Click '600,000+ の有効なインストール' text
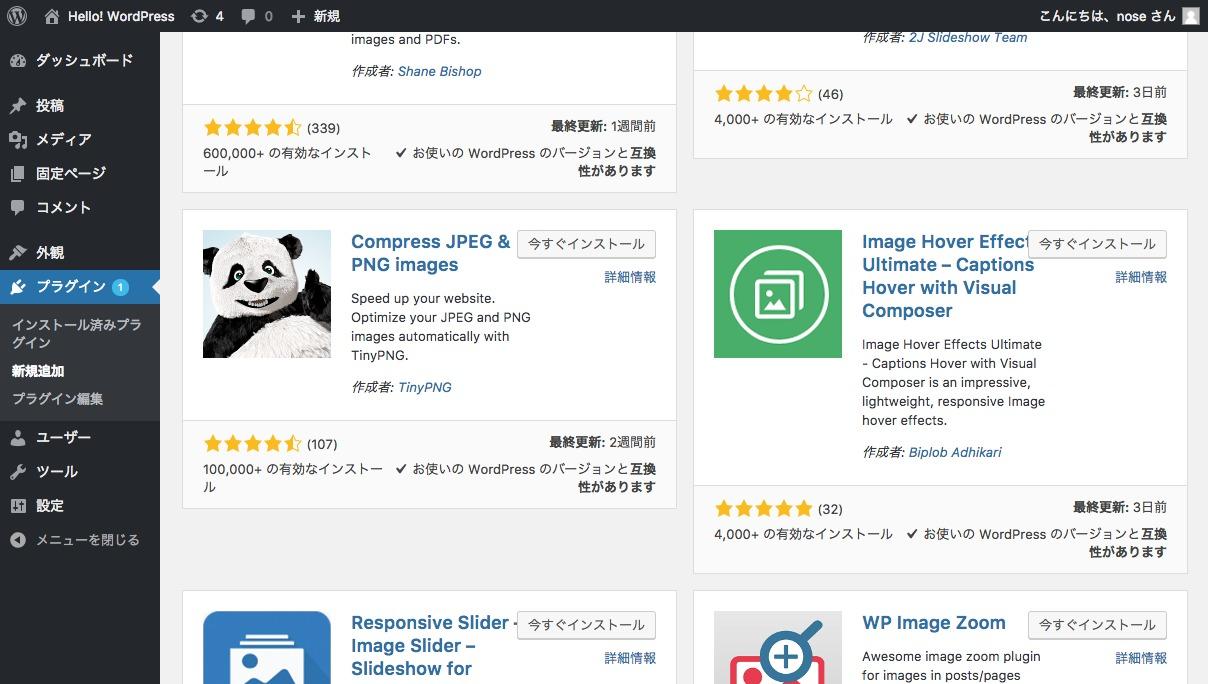 (288, 162)
